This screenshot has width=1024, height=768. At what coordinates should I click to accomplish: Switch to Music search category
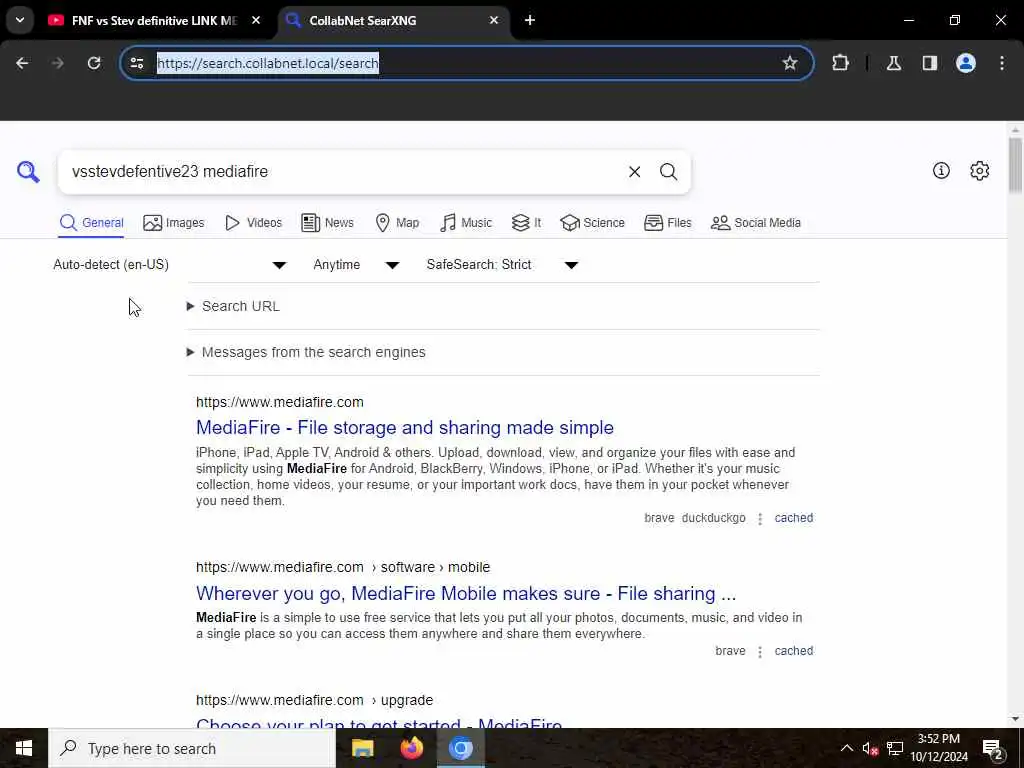pos(466,223)
